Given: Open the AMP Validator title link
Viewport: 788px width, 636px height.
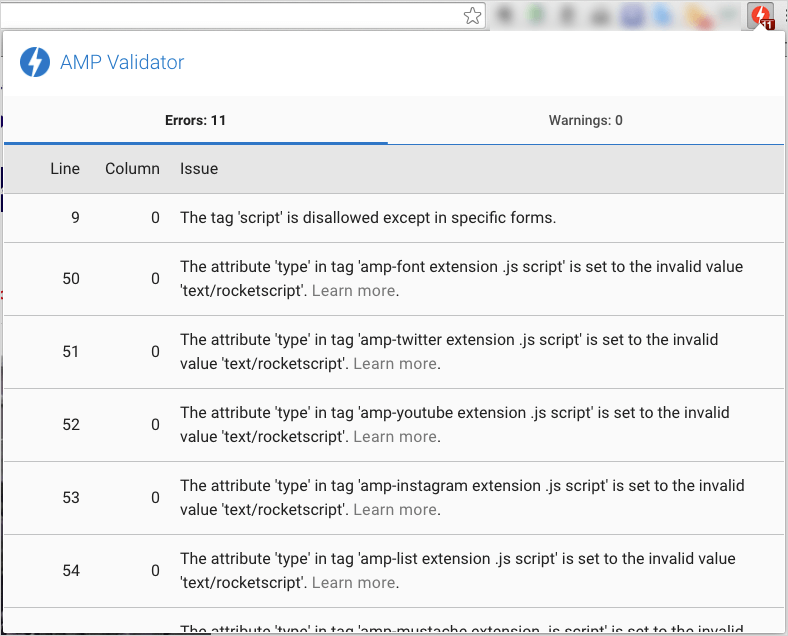Looking at the screenshot, I should pos(122,62).
